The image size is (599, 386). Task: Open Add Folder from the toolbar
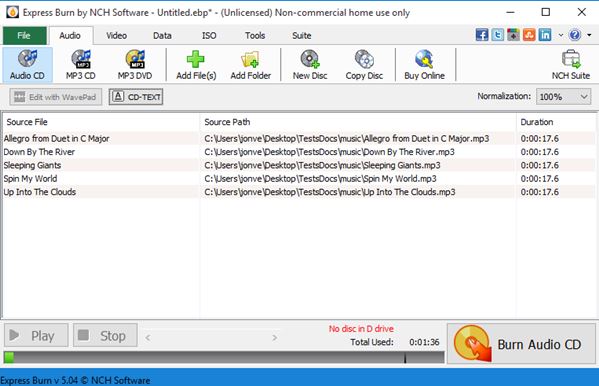(x=251, y=65)
